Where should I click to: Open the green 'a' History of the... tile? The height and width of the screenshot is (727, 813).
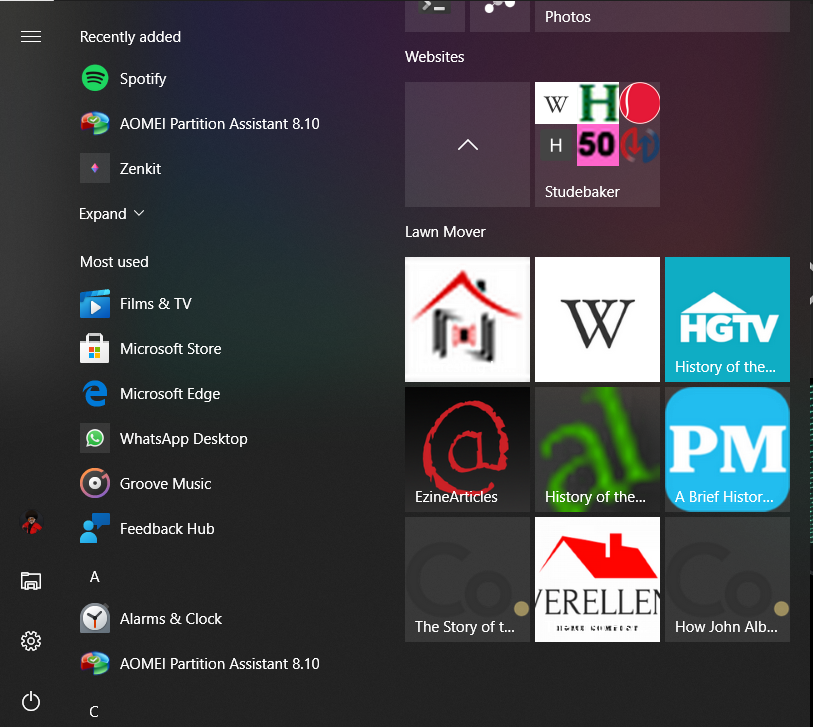pos(597,449)
